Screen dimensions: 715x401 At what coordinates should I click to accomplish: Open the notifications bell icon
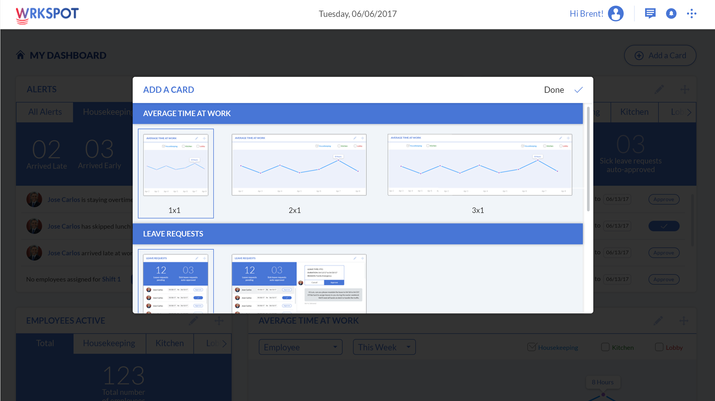(x=671, y=14)
